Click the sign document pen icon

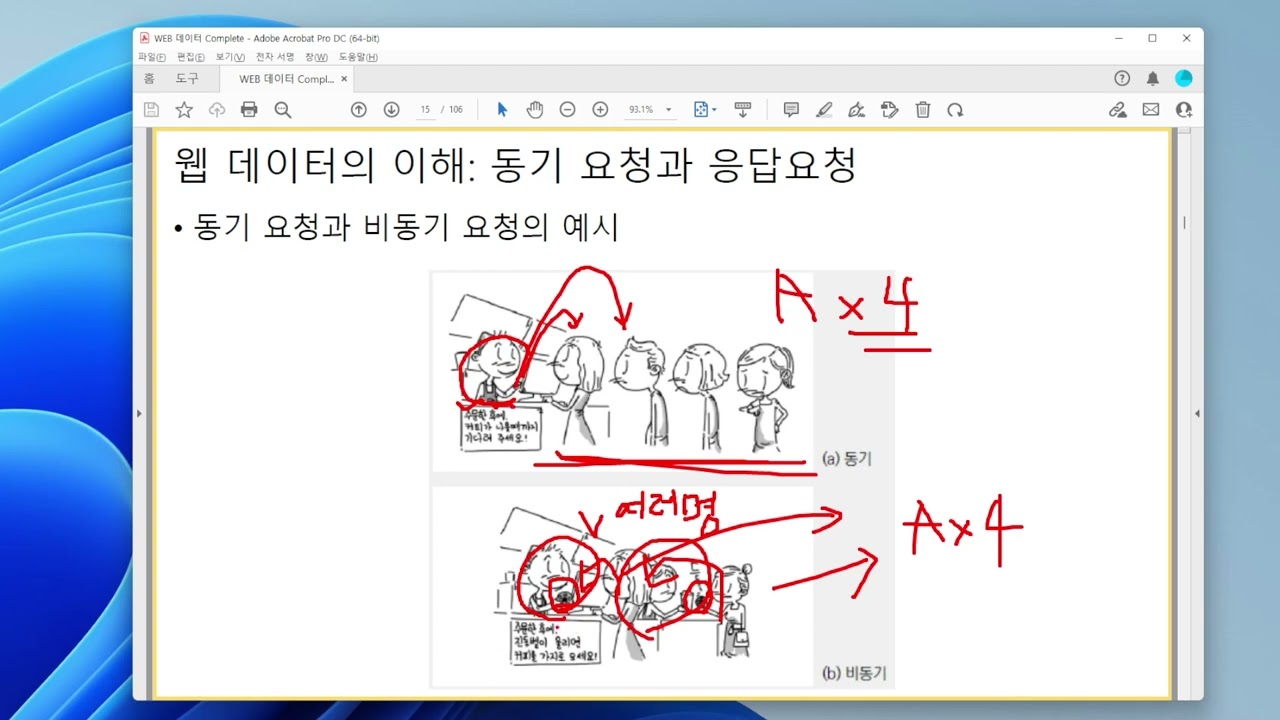(856, 109)
